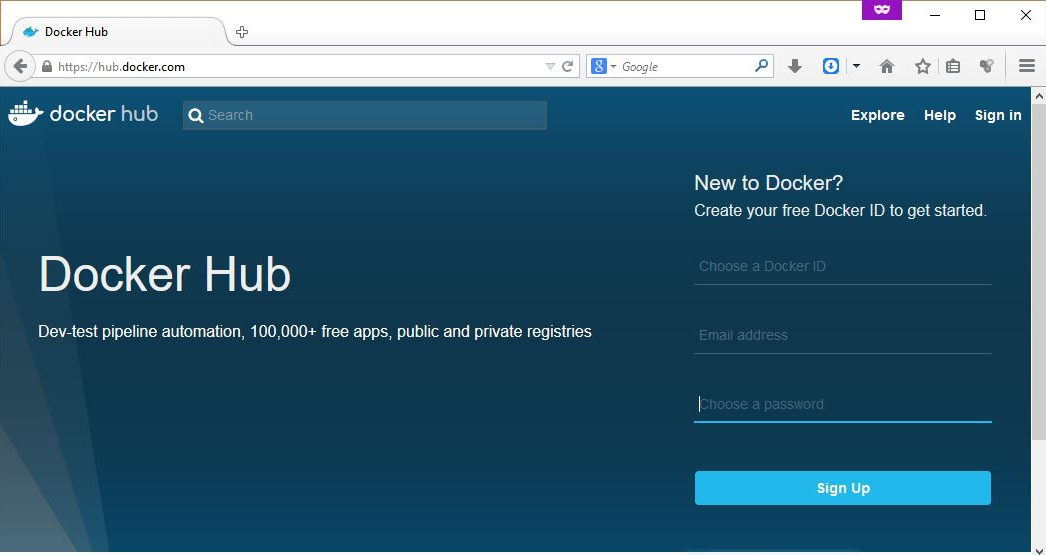This screenshot has width=1046, height=555.
Task: Expand the search engine selector dropdown
Action: (604, 67)
